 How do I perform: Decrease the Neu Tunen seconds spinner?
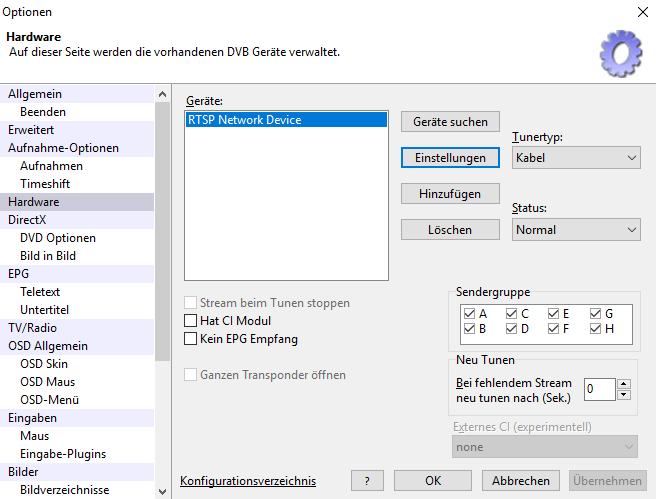click(624, 395)
